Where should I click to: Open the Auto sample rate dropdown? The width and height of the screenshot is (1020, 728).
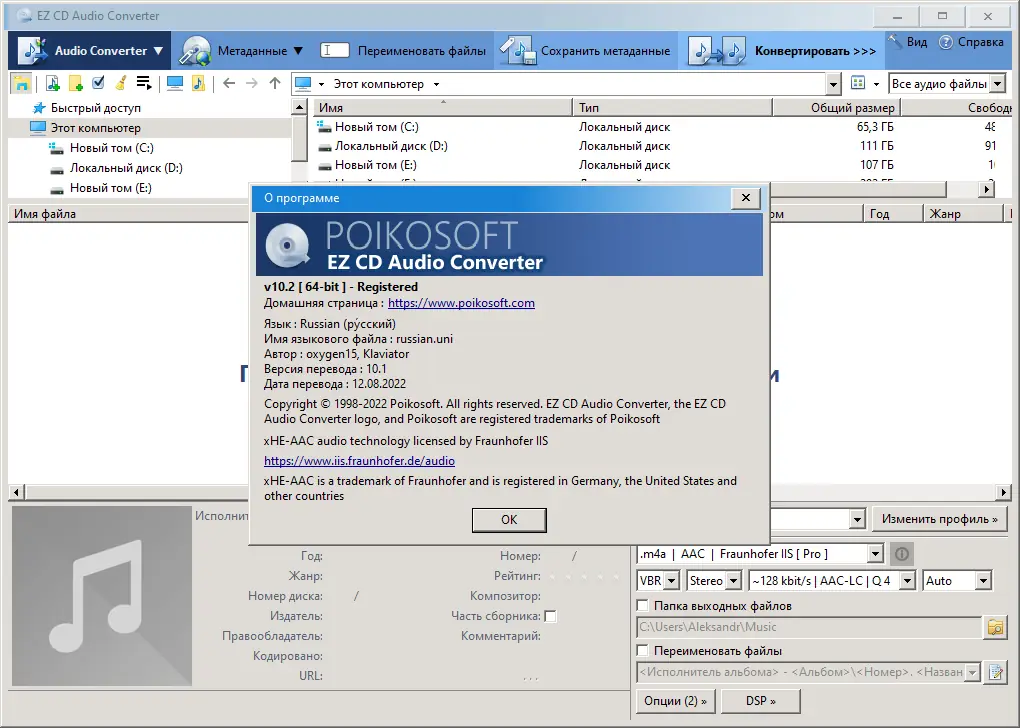coord(984,580)
